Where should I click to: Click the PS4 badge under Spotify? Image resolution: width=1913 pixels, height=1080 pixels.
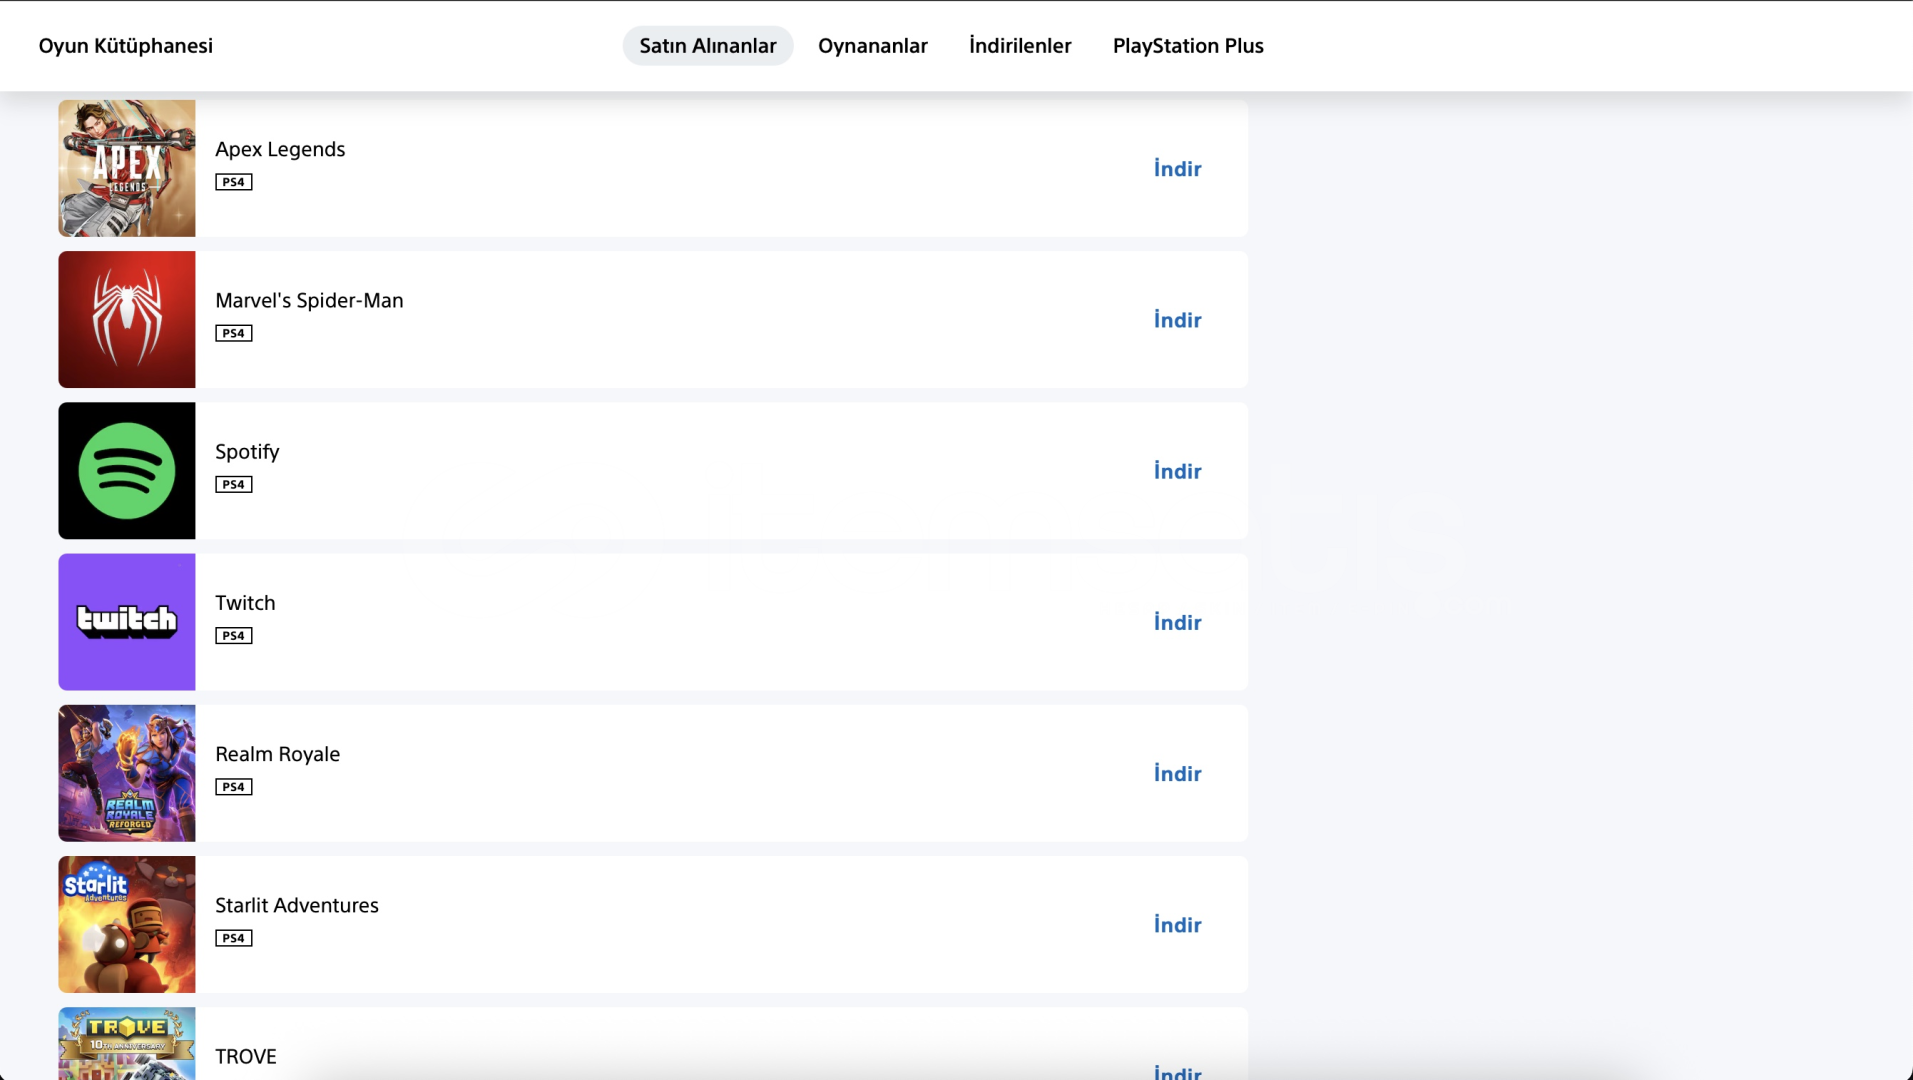pos(234,484)
